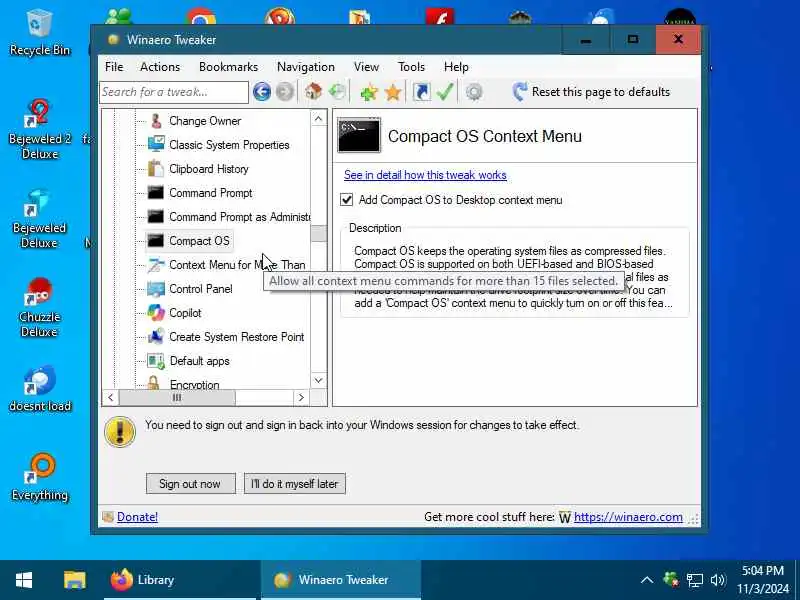Click the Back navigation arrow in toolbar
This screenshot has height=600, width=800.
pyautogui.click(x=262, y=92)
